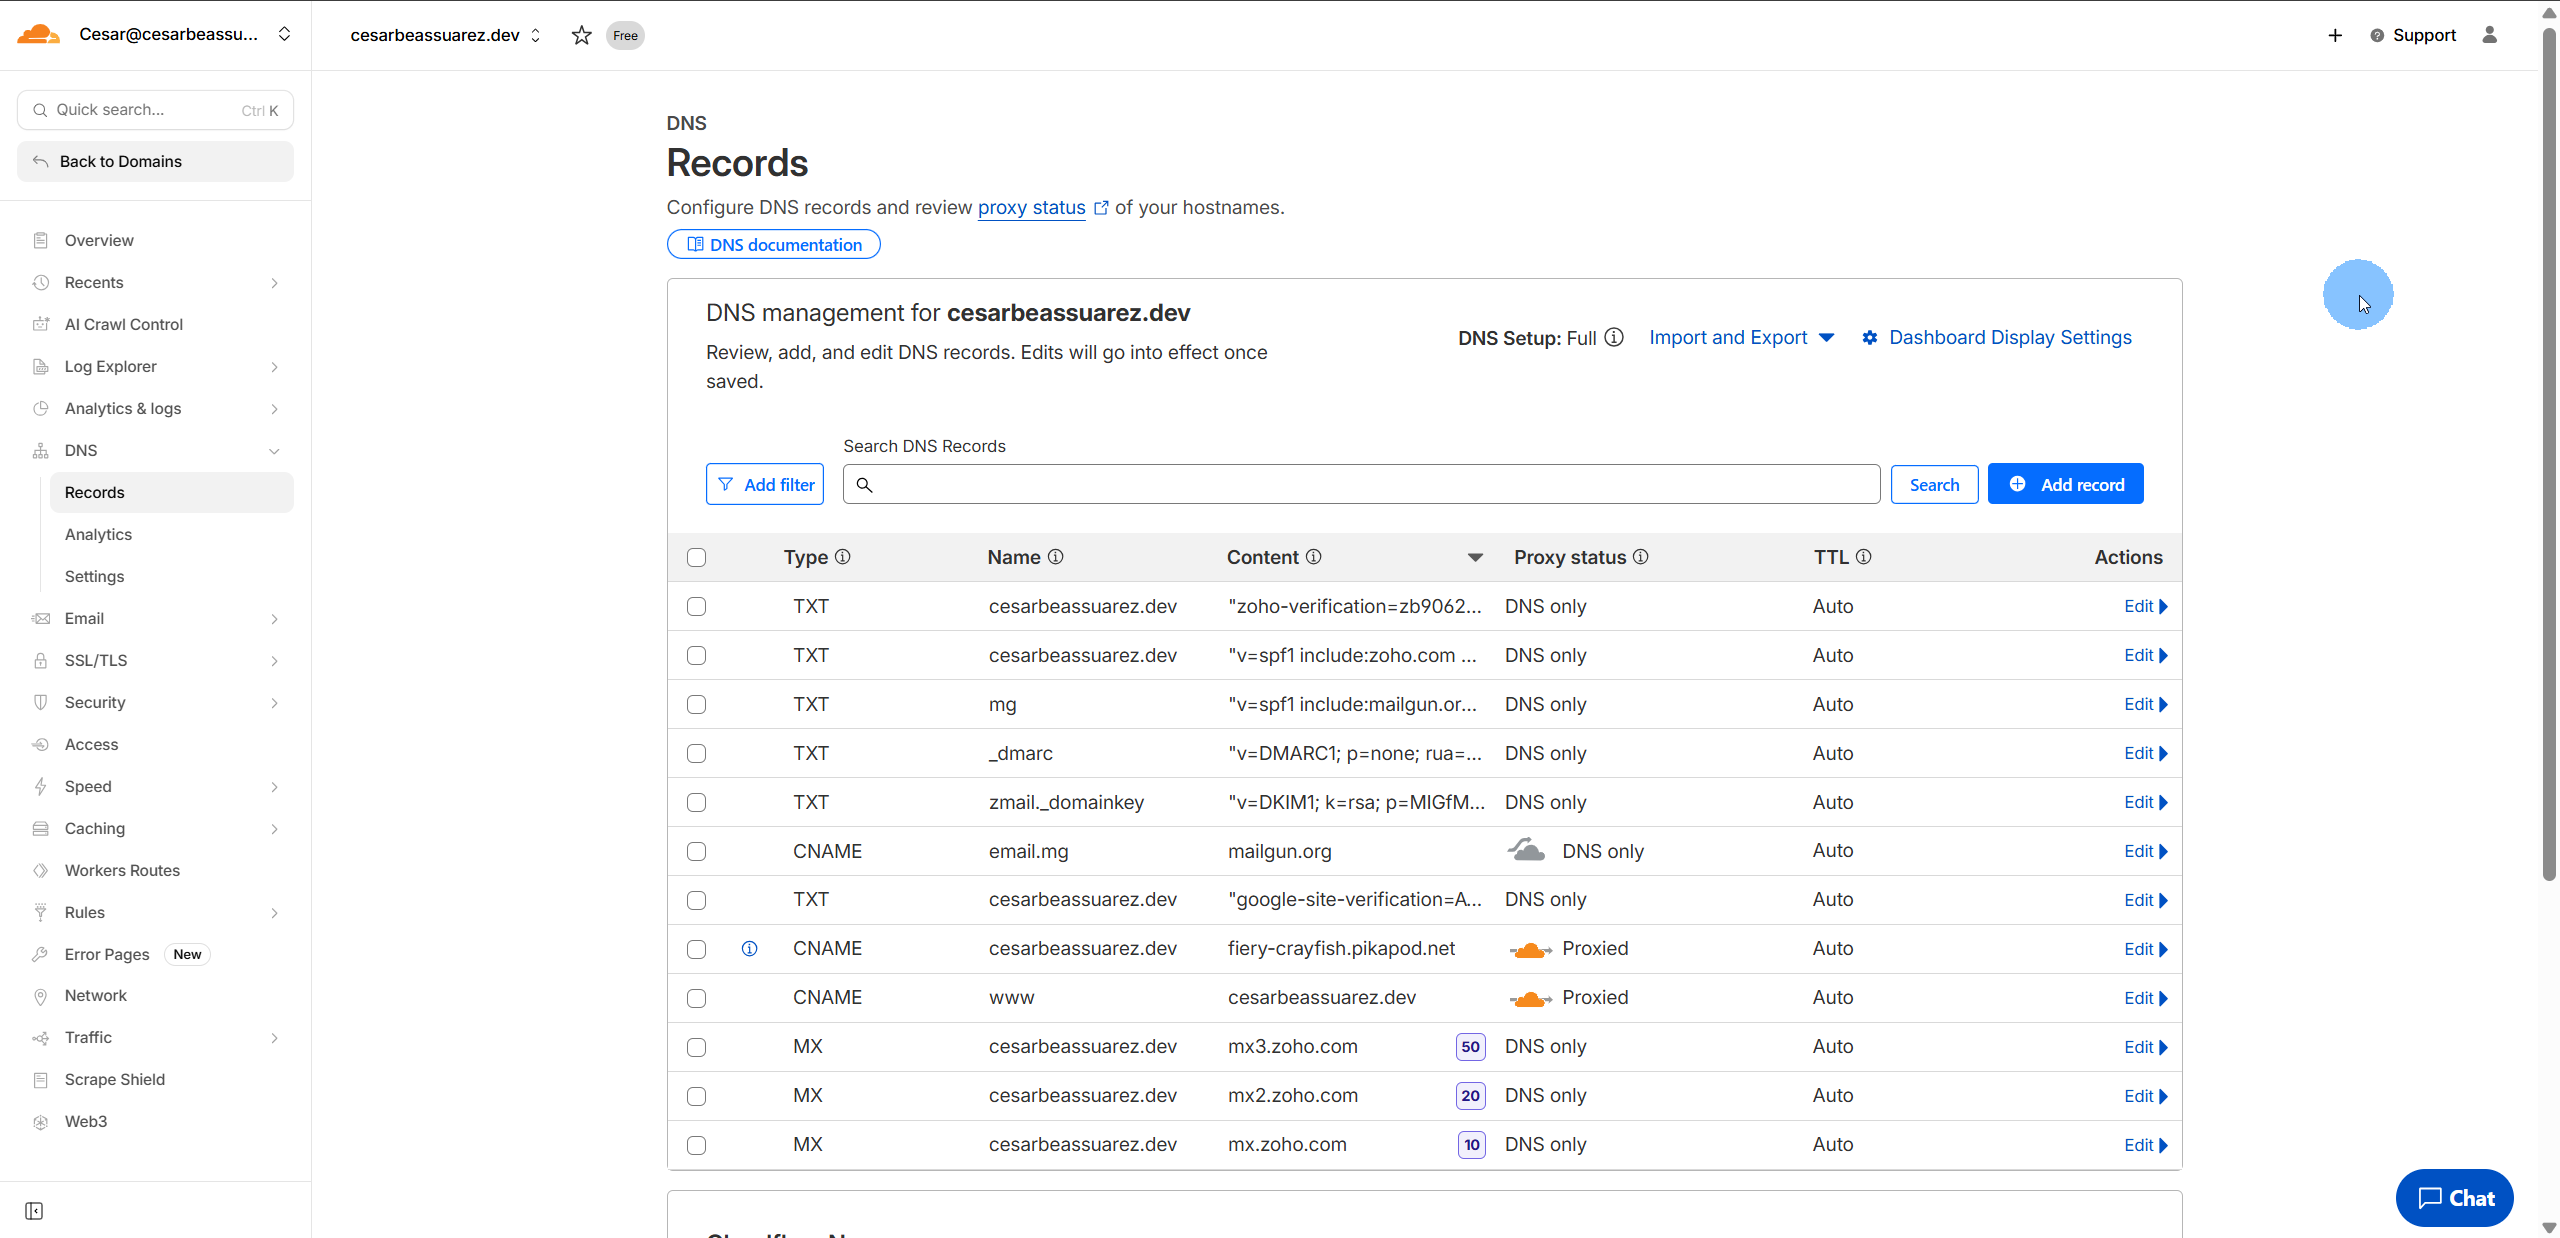
Task: Click the info icon on the pikapod CNAME row
Action: [x=749, y=949]
